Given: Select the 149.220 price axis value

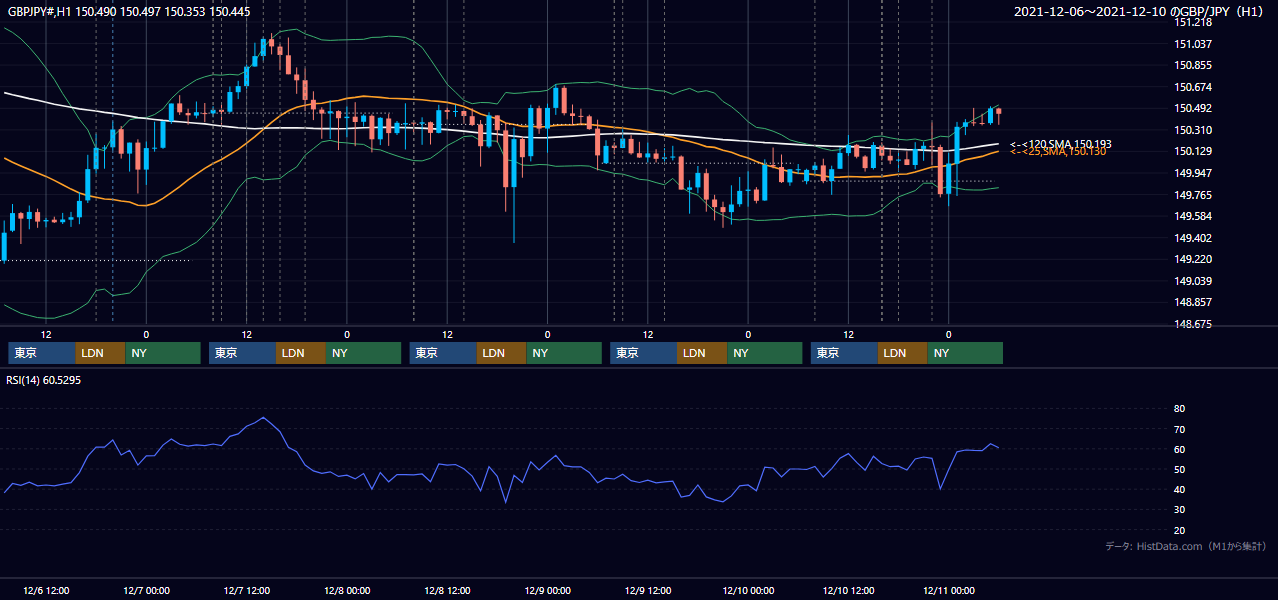Looking at the screenshot, I should (1193, 259).
